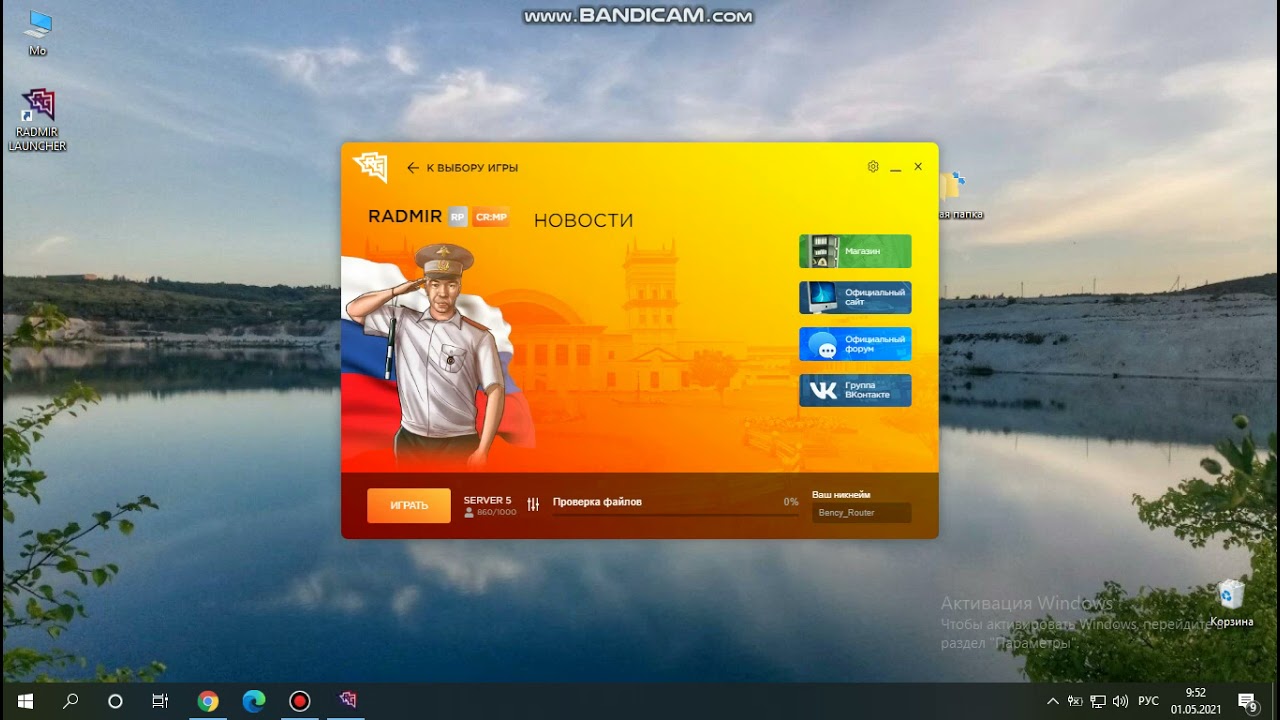This screenshot has width=1280, height=720.
Task: Select the RP game mode badge
Action: (458, 216)
